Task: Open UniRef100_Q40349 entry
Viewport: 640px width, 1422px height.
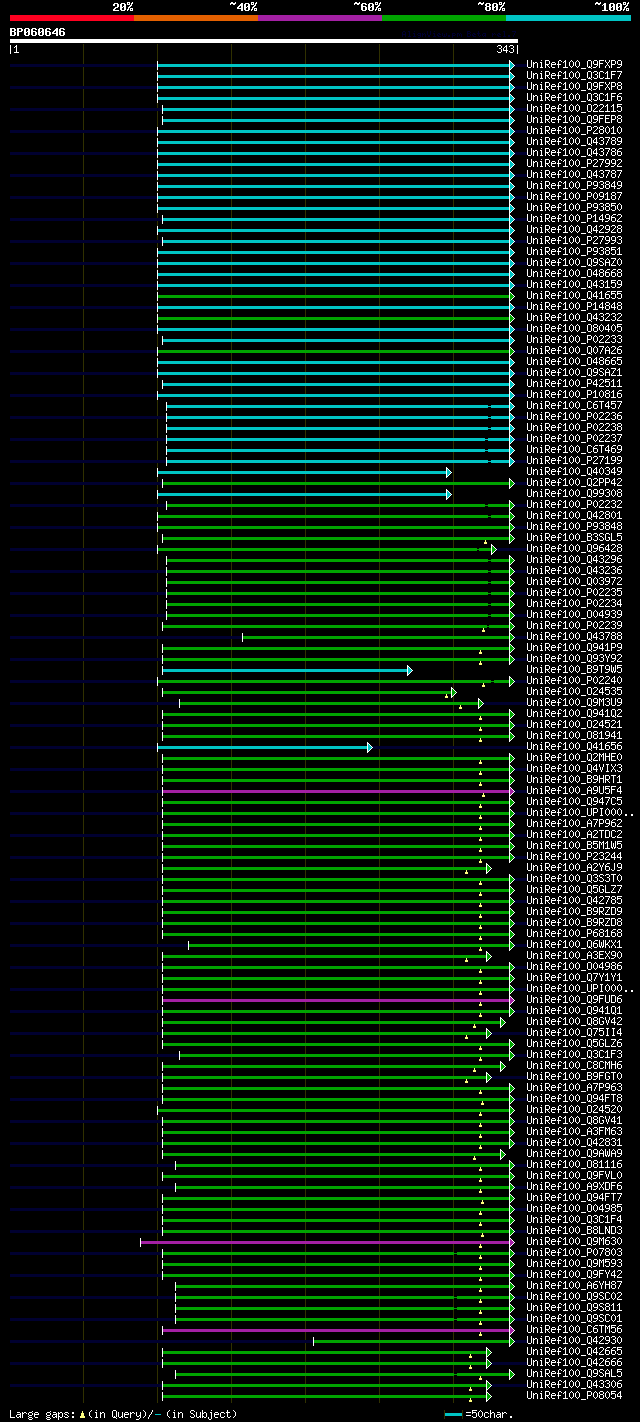Action: (574, 472)
